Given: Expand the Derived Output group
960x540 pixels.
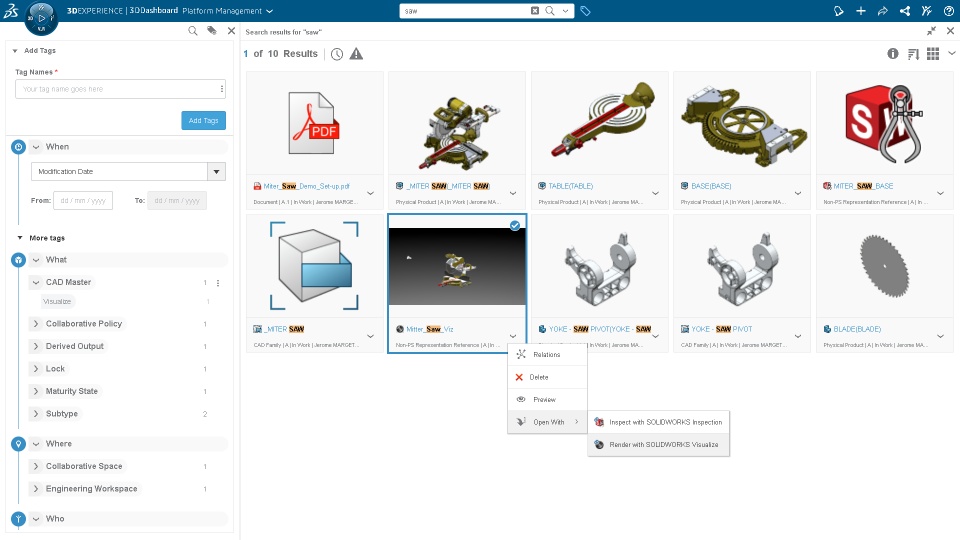Looking at the screenshot, I should click(x=36, y=347).
